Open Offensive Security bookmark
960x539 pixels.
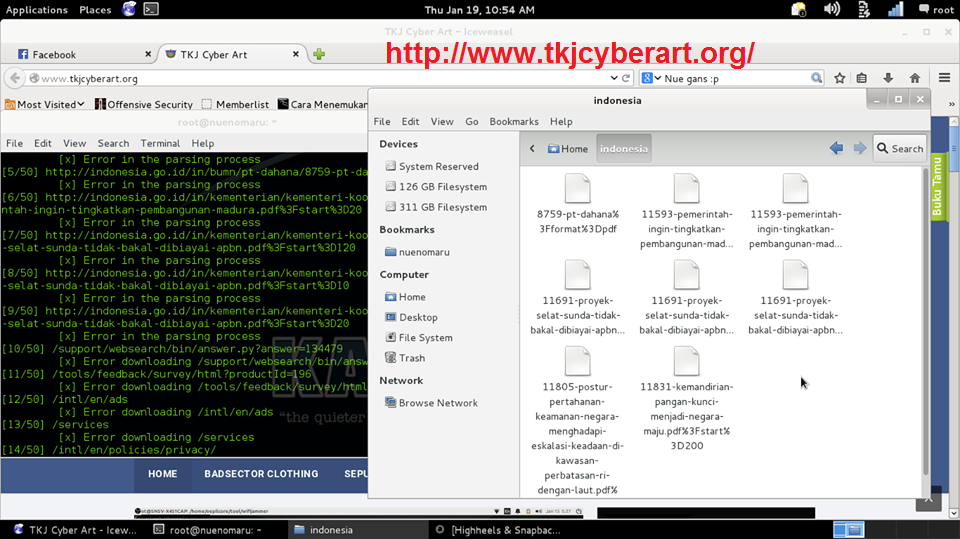click(x=144, y=105)
